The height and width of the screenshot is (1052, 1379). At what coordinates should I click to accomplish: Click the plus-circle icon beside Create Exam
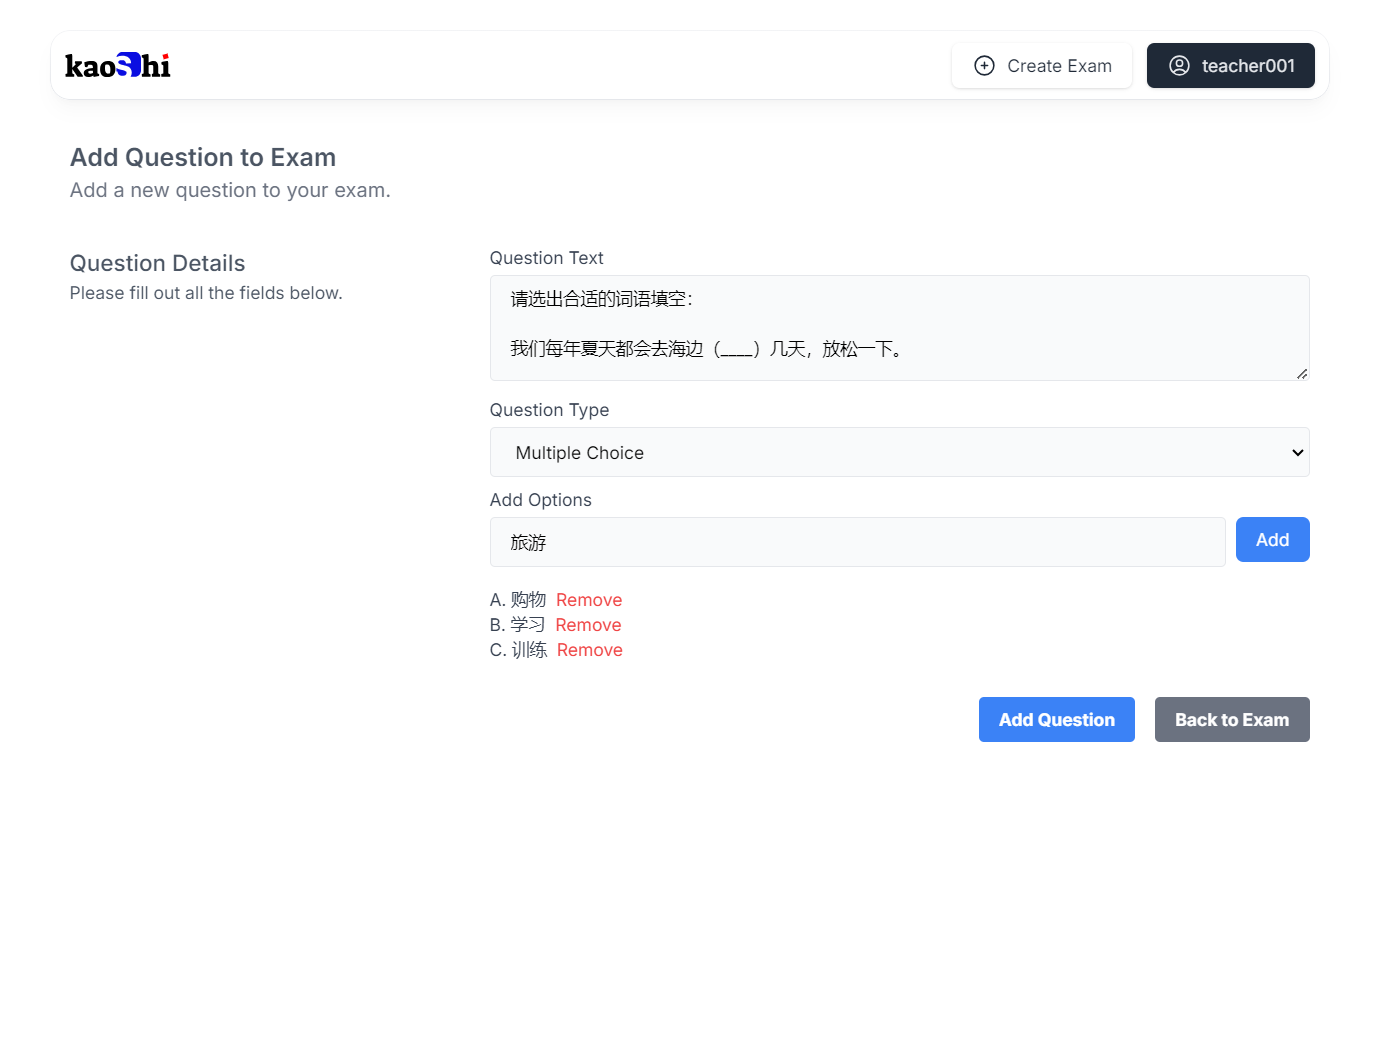984,66
